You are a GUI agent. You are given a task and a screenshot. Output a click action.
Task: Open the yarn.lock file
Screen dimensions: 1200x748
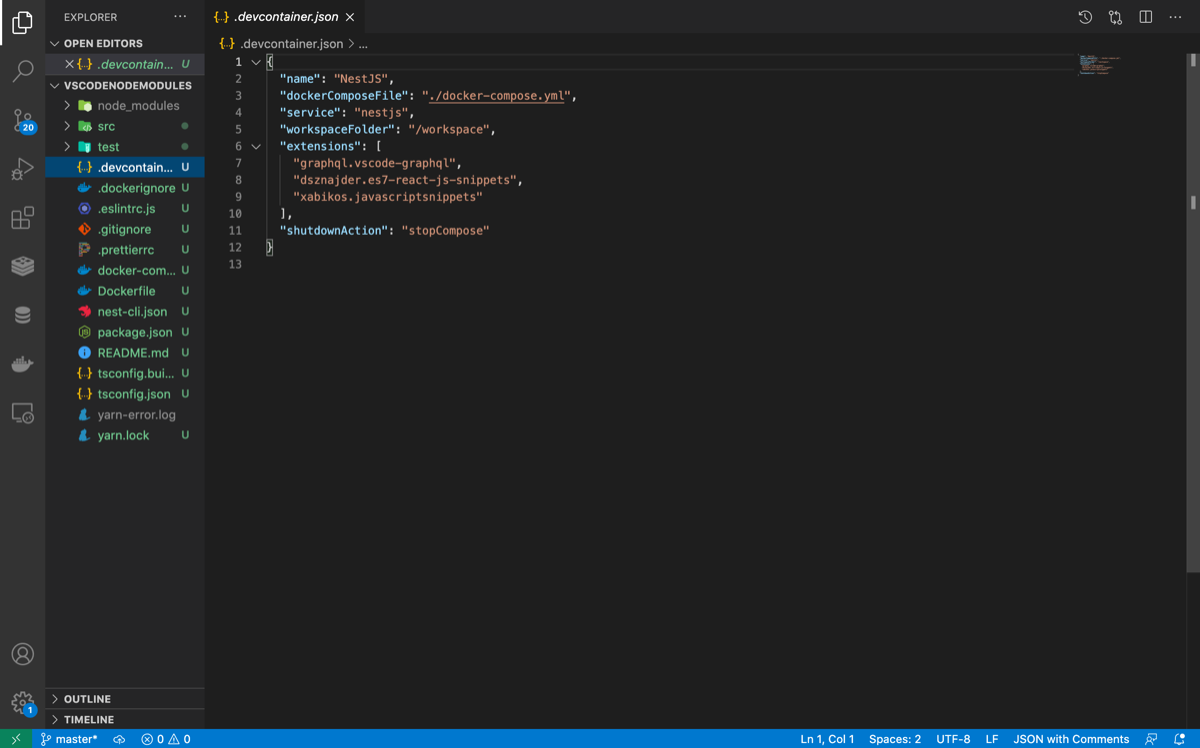(125, 435)
